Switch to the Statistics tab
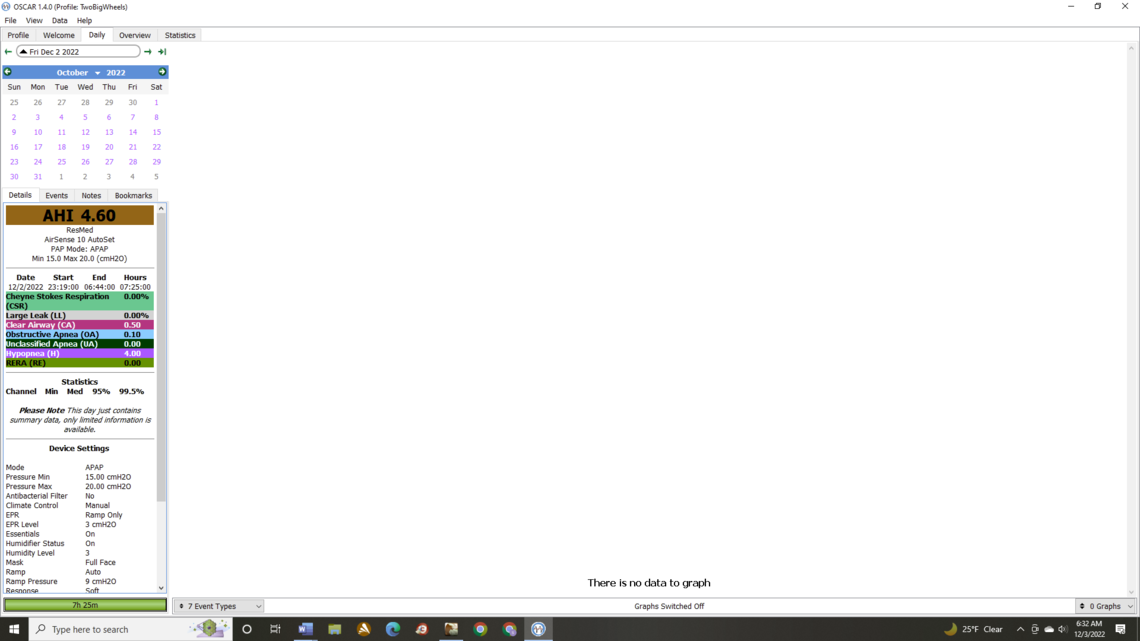Image resolution: width=1140 pixels, height=641 pixels. click(180, 35)
